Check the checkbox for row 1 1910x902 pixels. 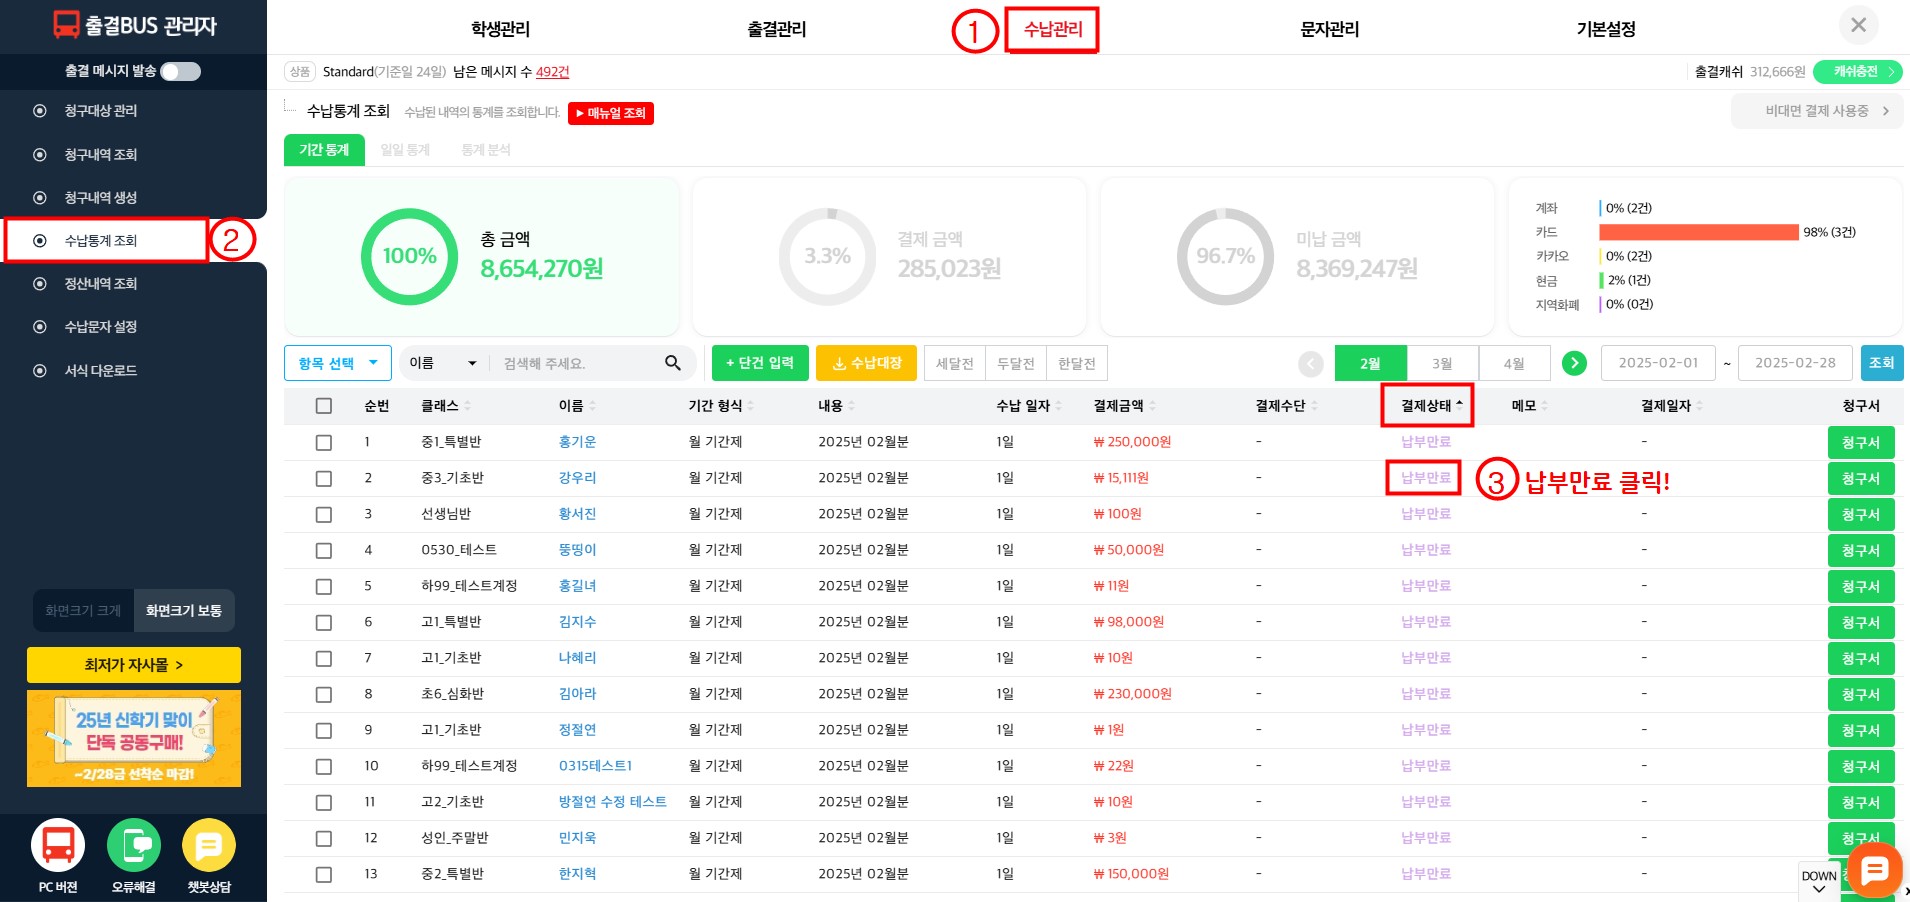324,442
